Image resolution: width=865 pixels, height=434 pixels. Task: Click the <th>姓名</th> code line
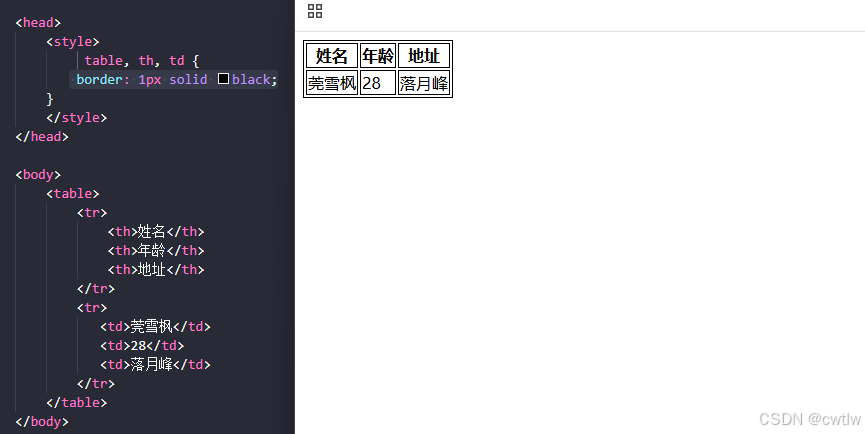pyautogui.click(x=156, y=232)
